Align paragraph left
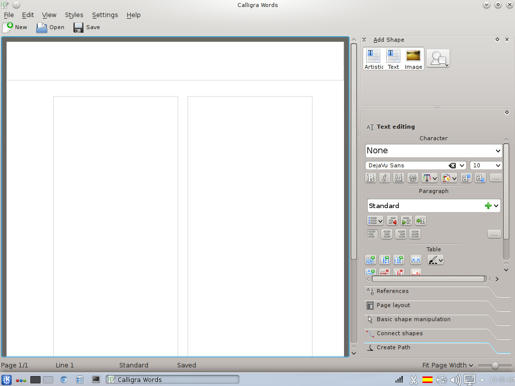Viewport: 515px width, 386px height. tap(372, 234)
